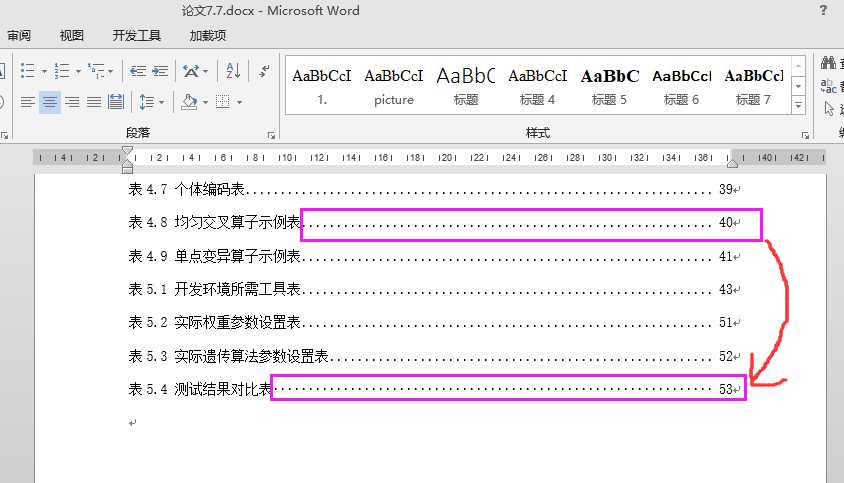Viewport: 844px width, 483px height.
Task: Click entry '表 4.9 单点变异算子示例表'
Action: click(214, 256)
